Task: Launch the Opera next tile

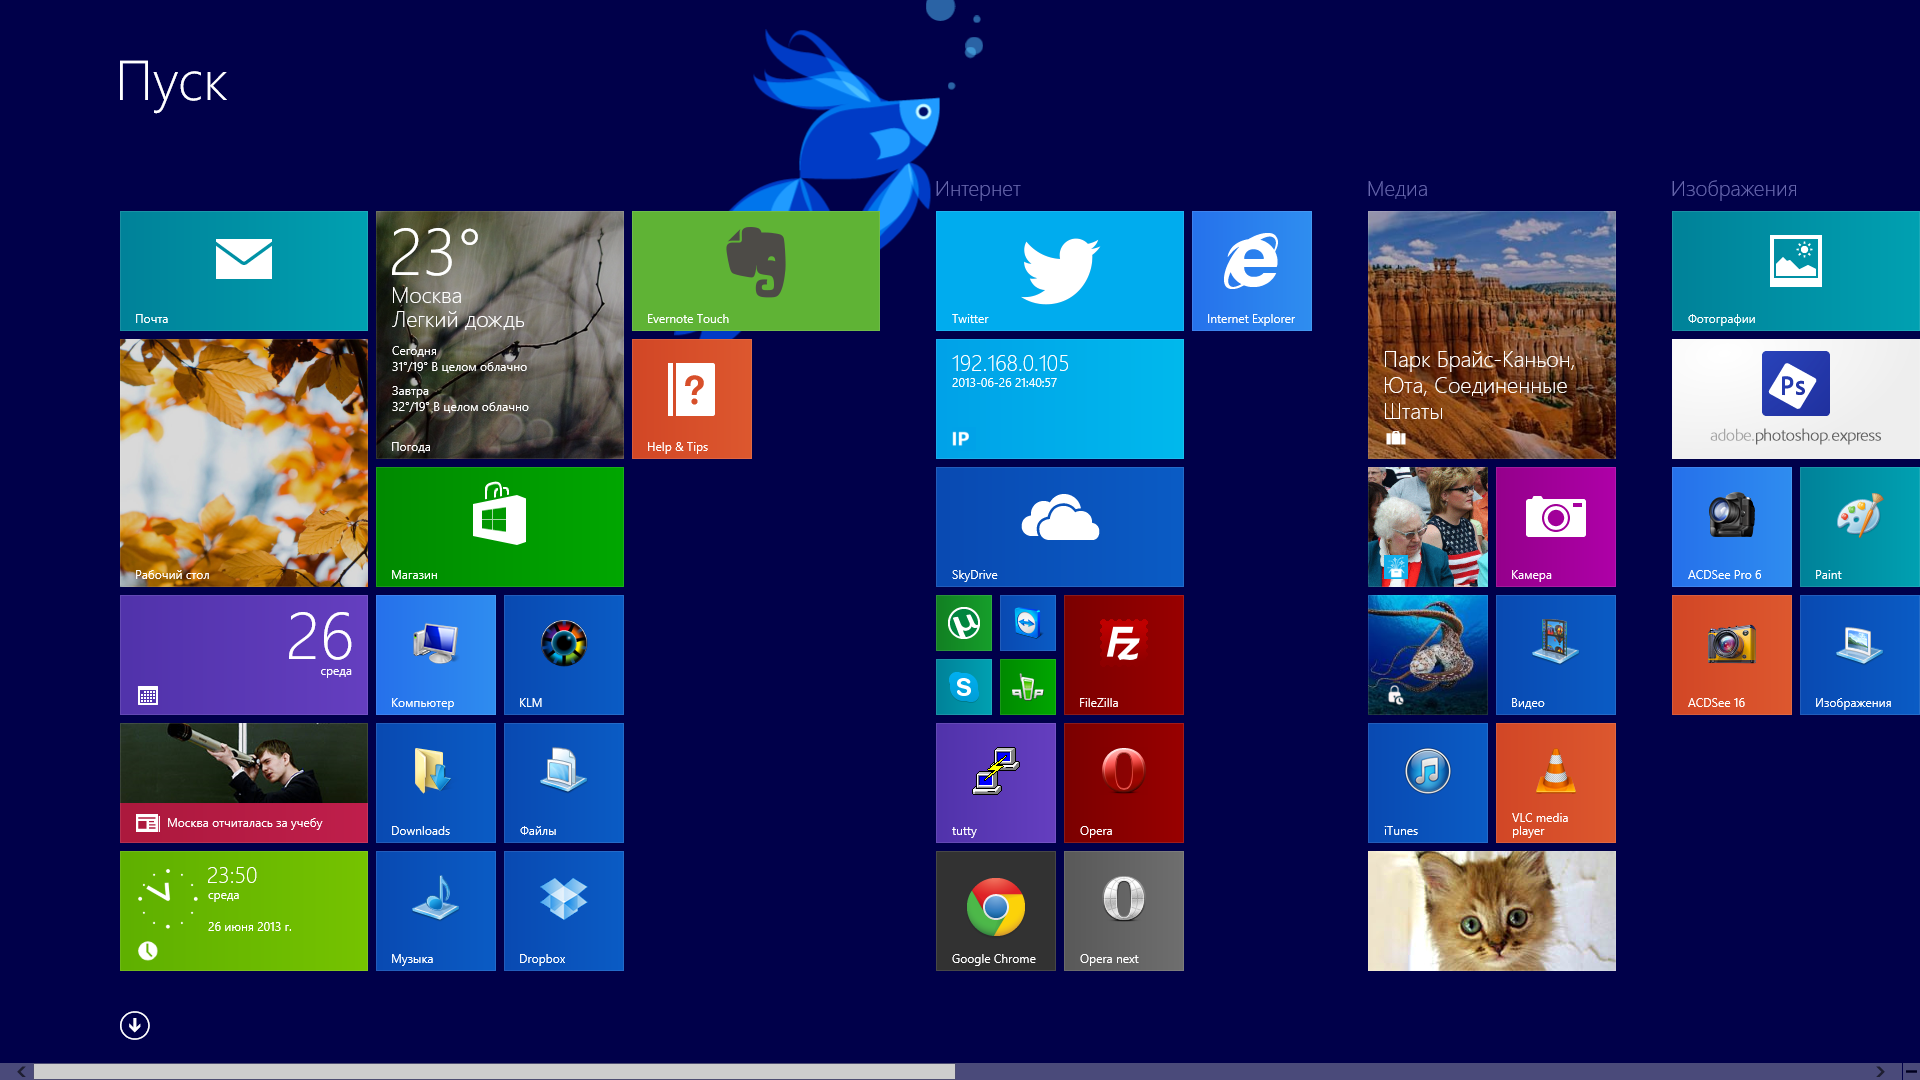Action: point(1124,911)
